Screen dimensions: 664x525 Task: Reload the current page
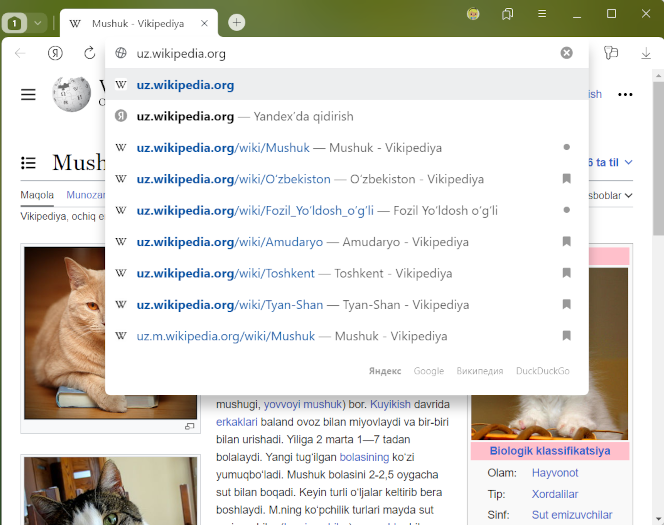(90, 53)
